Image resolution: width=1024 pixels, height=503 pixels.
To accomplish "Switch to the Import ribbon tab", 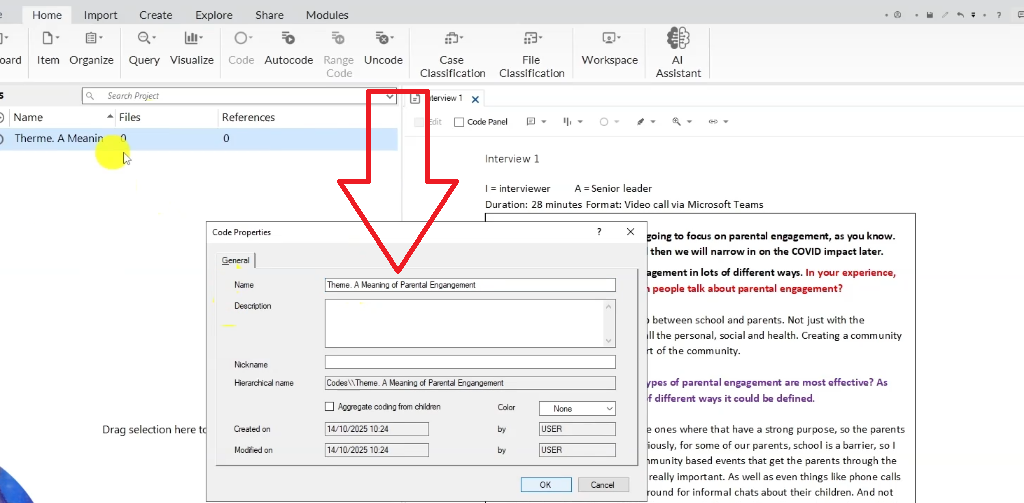I will 100,15.
